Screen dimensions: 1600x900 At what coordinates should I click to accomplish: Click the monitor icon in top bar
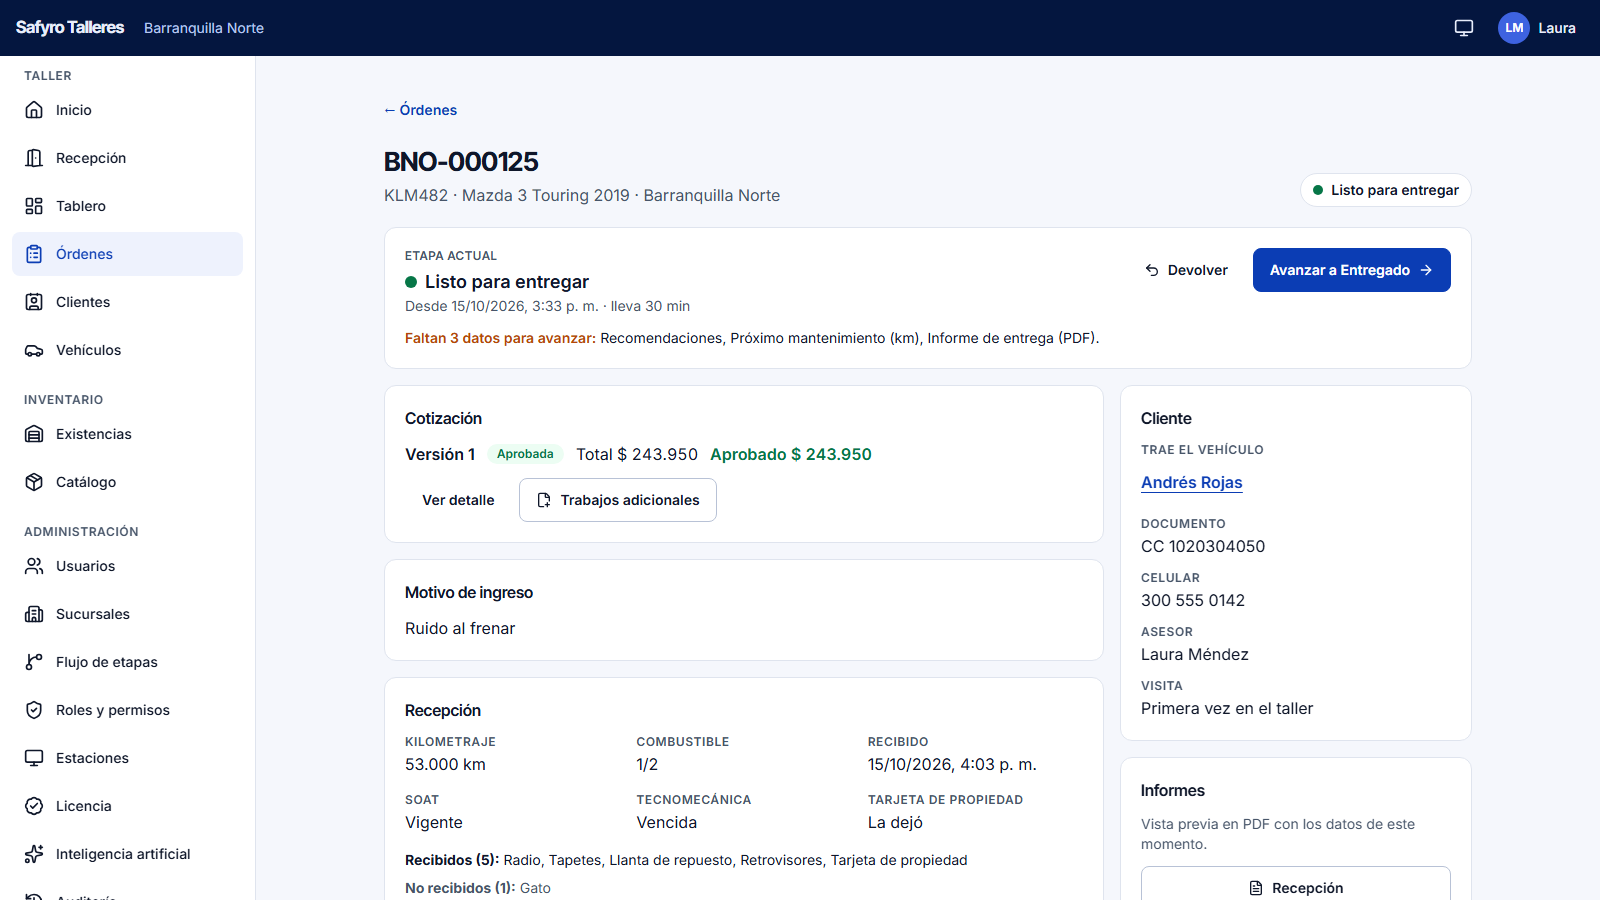(x=1464, y=28)
